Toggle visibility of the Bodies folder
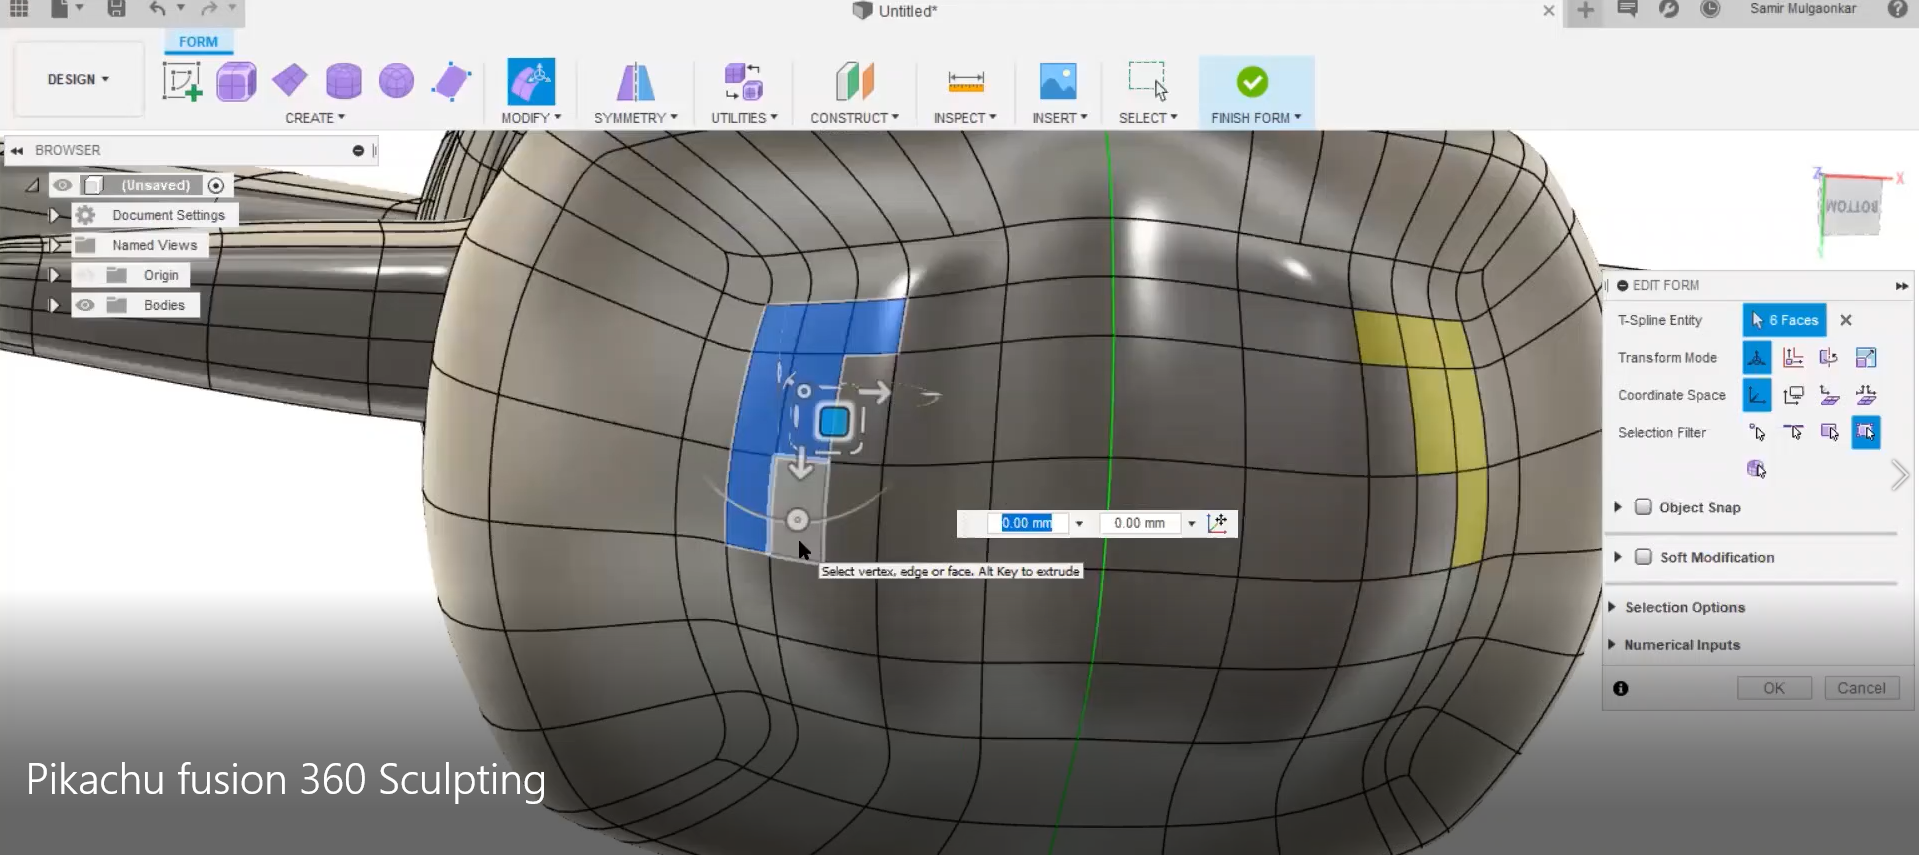 [x=85, y=305]
